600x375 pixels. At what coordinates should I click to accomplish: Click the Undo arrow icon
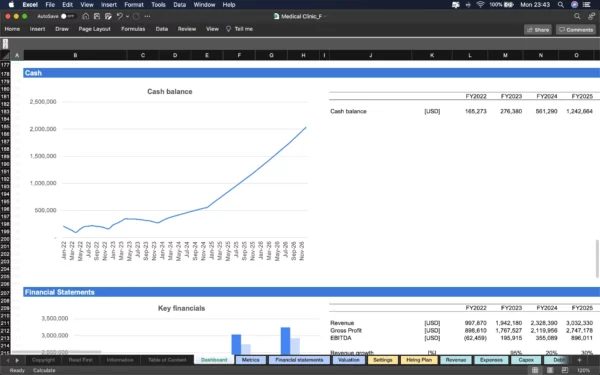pos(120,16)
